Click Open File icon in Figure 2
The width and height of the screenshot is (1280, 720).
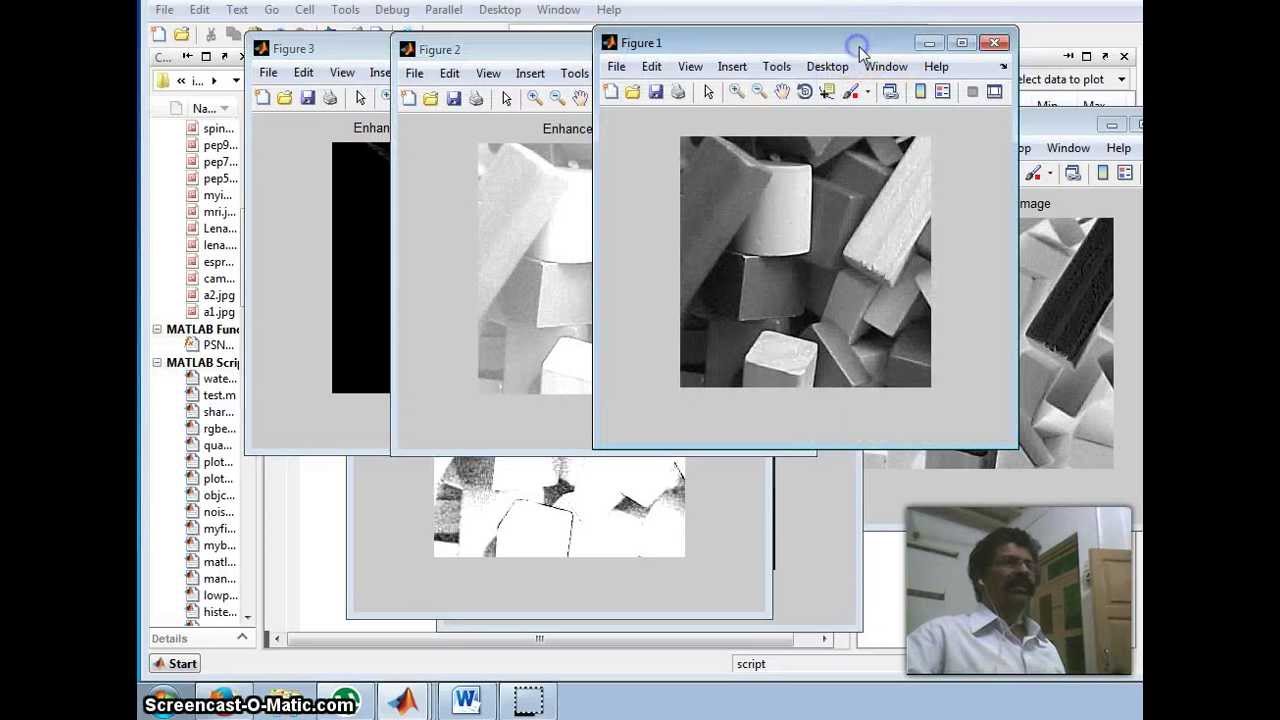[431, 98]
